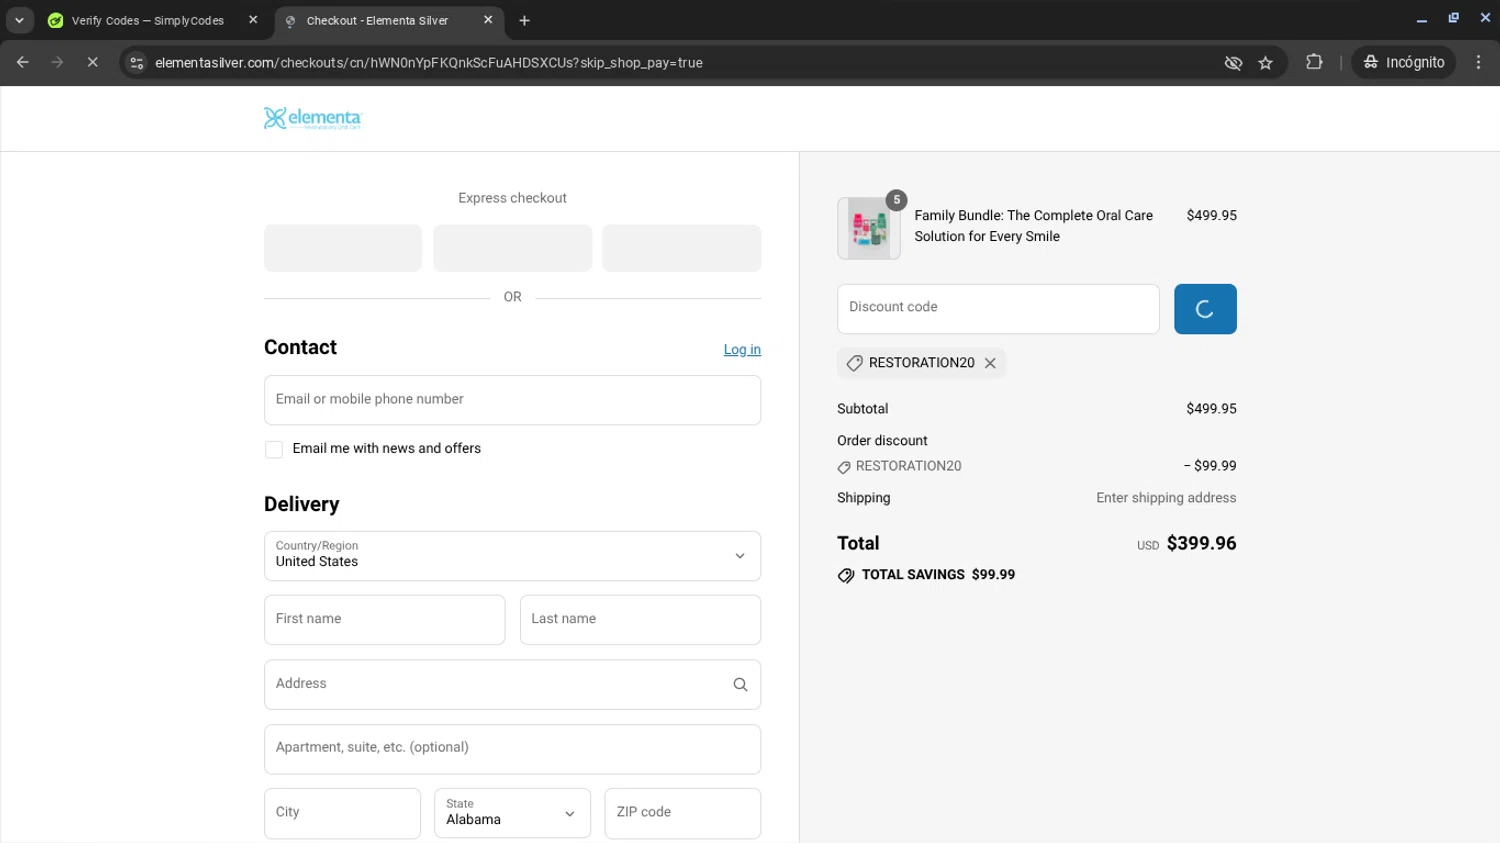Click the Order discount RESTORATION20 tag icon

pos(844,467)
